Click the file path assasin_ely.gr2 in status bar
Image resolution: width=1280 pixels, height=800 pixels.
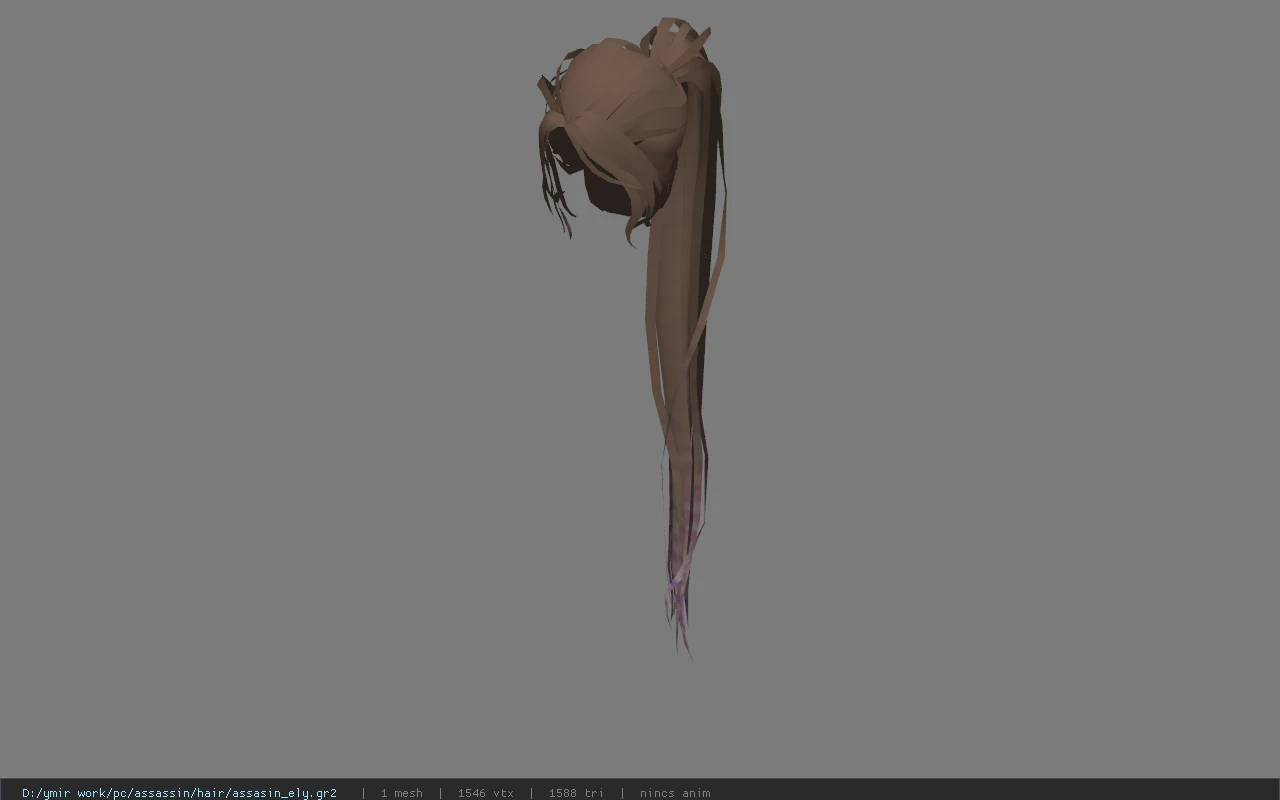click(x=179, y=793)
